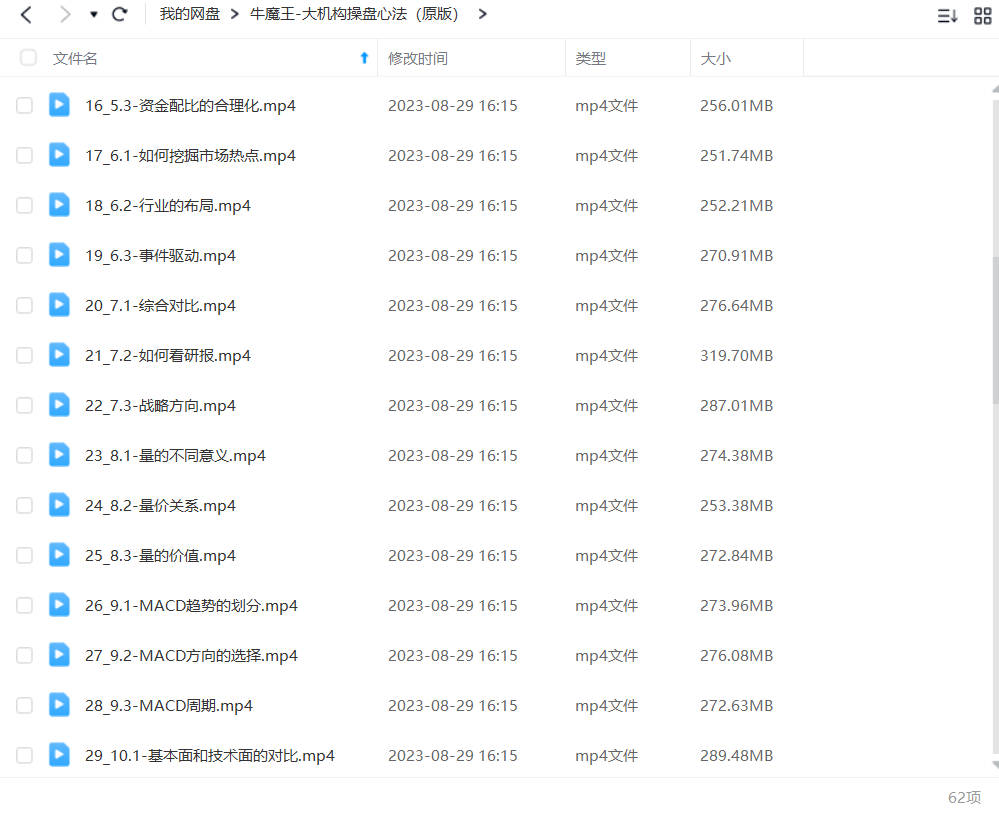Sort by 类型 column
This screenshot has width=999, height=815.
point(591,59)
